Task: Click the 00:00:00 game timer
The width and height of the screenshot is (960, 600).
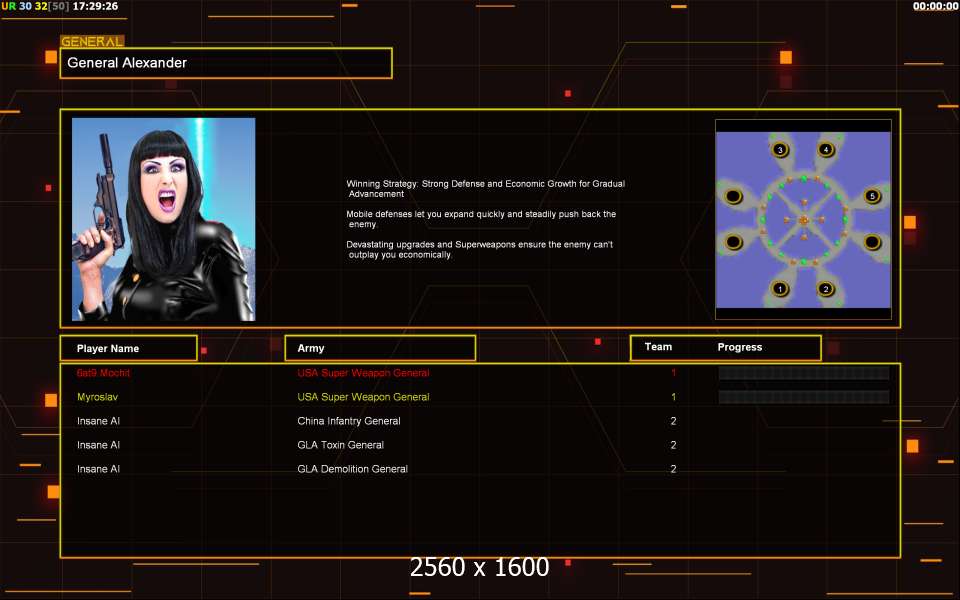Action: pos(935,6)
